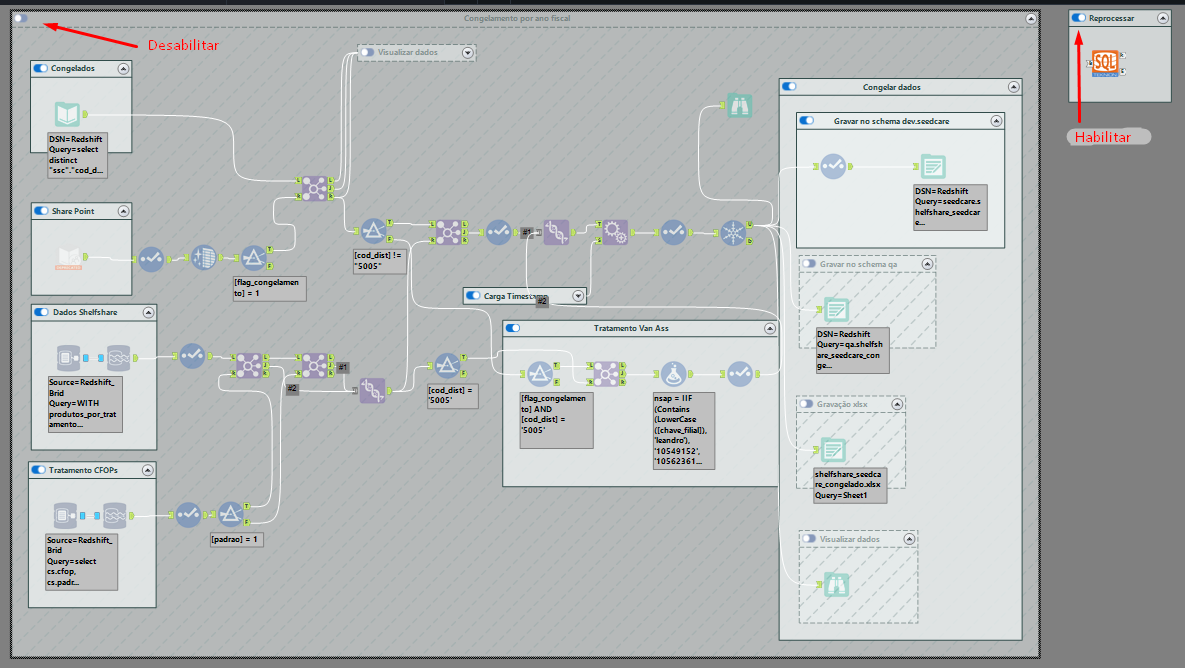Image resolution: width=1185 pixels, height=668 pixels.
Task: Select the Browse tool in bottom Visualizar dados container
Action: click(836, 584)
